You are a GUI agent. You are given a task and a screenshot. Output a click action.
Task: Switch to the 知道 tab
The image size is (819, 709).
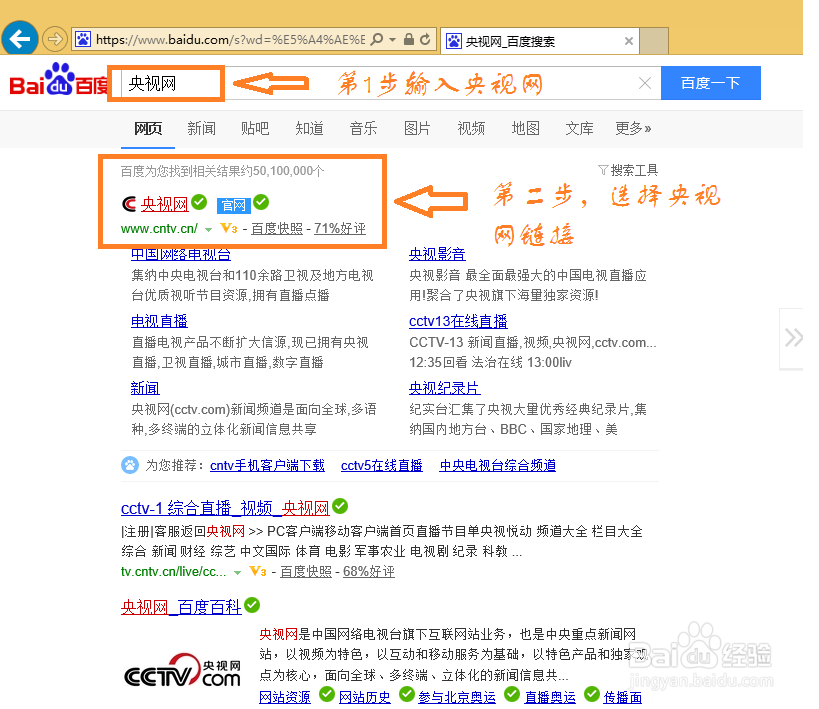click(x=309, y=129)
